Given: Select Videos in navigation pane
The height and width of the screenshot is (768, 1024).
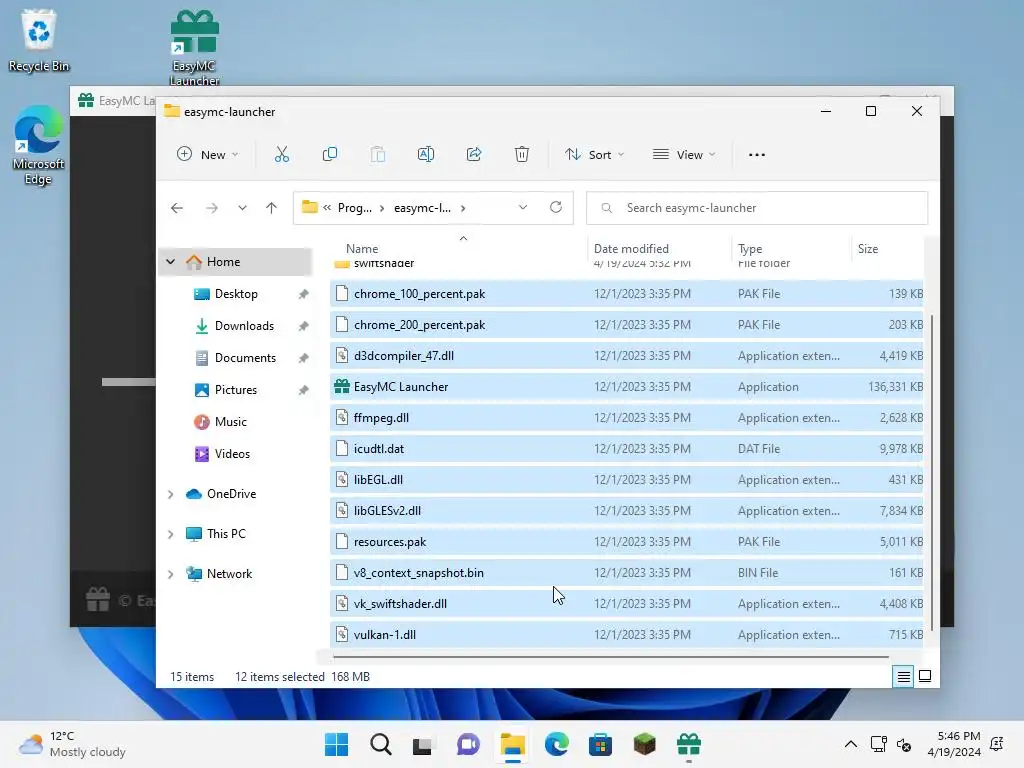Looking at the screenshot, I should (232, 454).
